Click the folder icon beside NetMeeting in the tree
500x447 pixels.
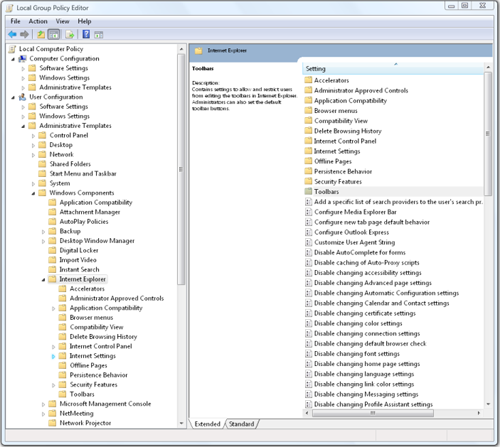(x=52, y=413)
